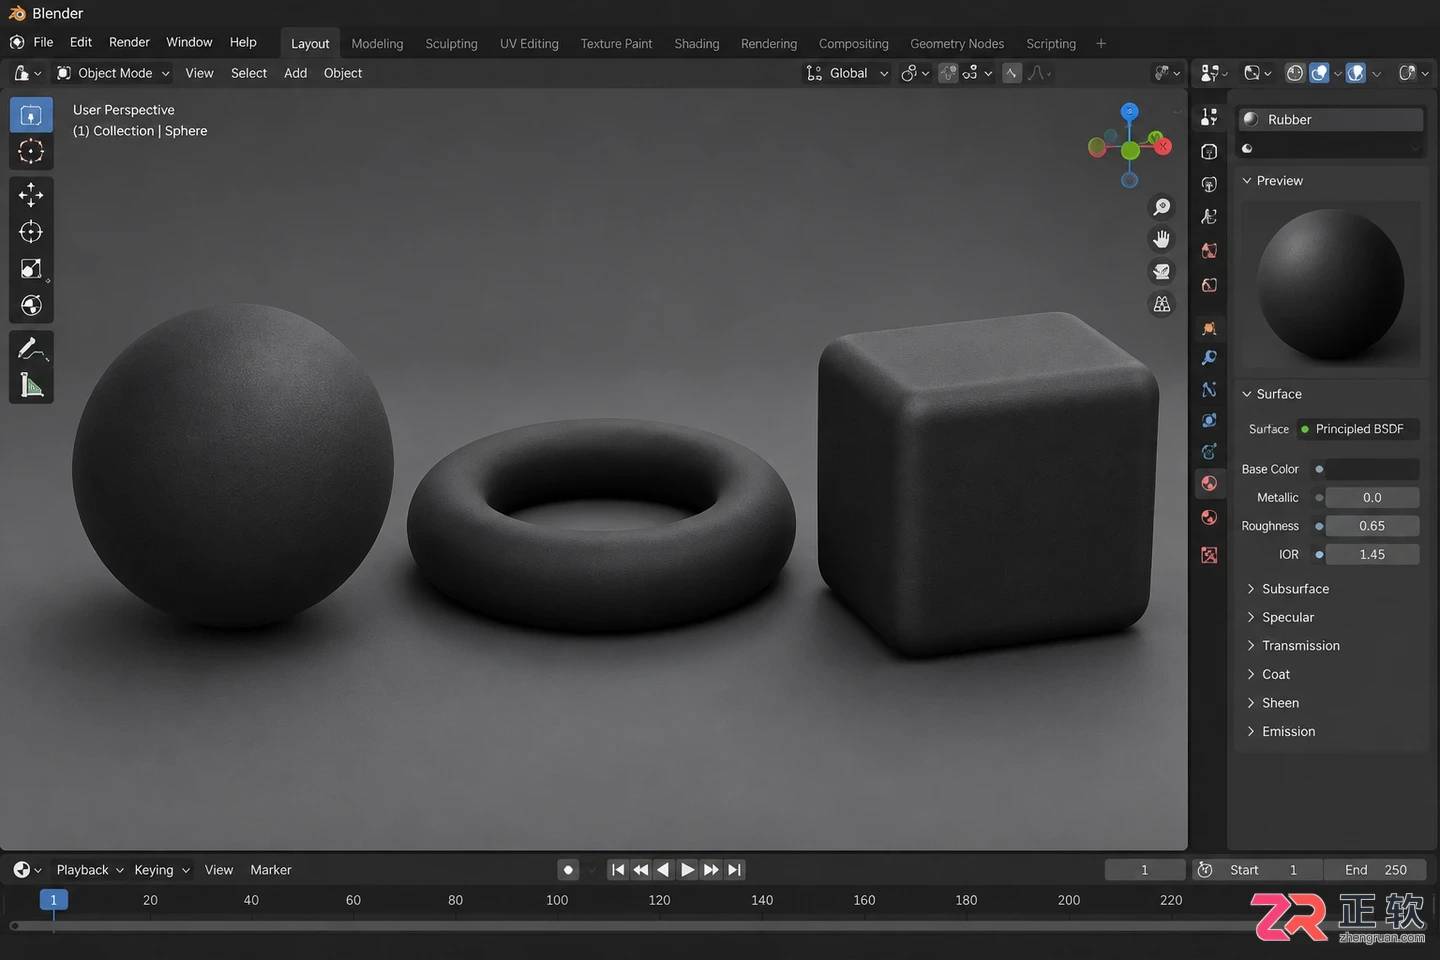
Task: Toggle camera view in the viewport
Action: click(x=1162, y=271)
